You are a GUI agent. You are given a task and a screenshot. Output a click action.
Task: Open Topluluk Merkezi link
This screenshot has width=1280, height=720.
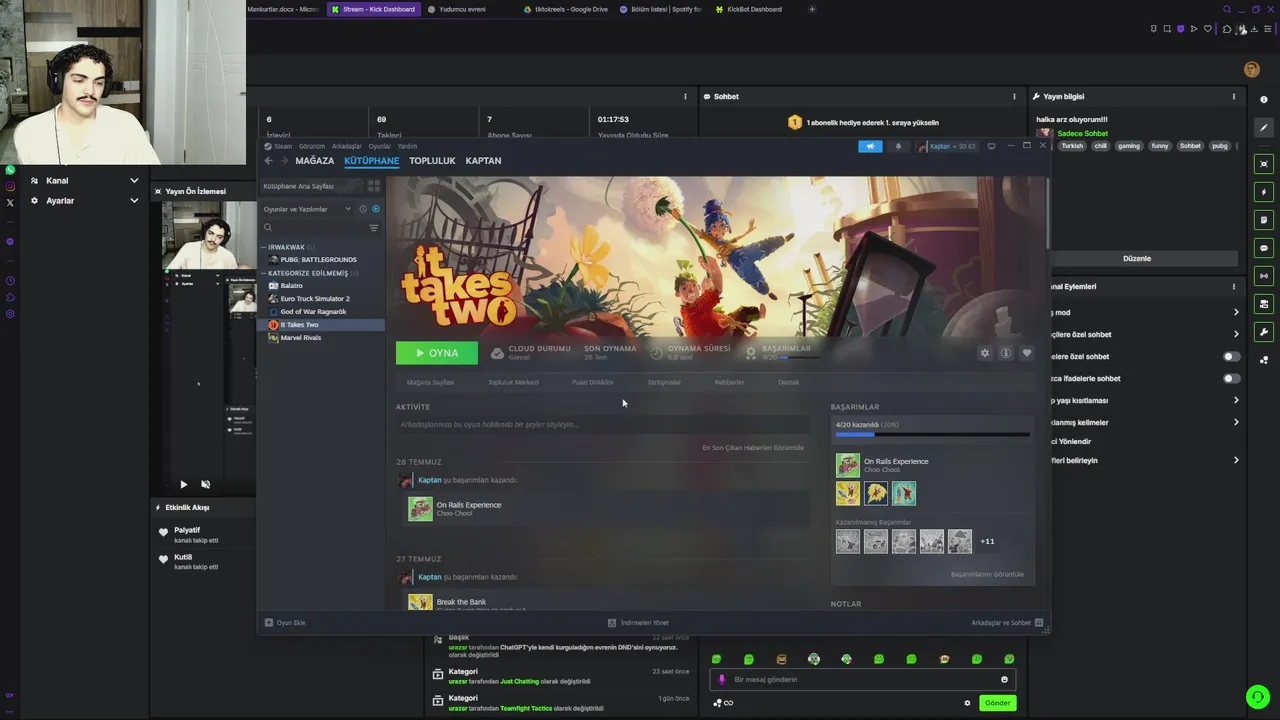(x=513, y=382)
